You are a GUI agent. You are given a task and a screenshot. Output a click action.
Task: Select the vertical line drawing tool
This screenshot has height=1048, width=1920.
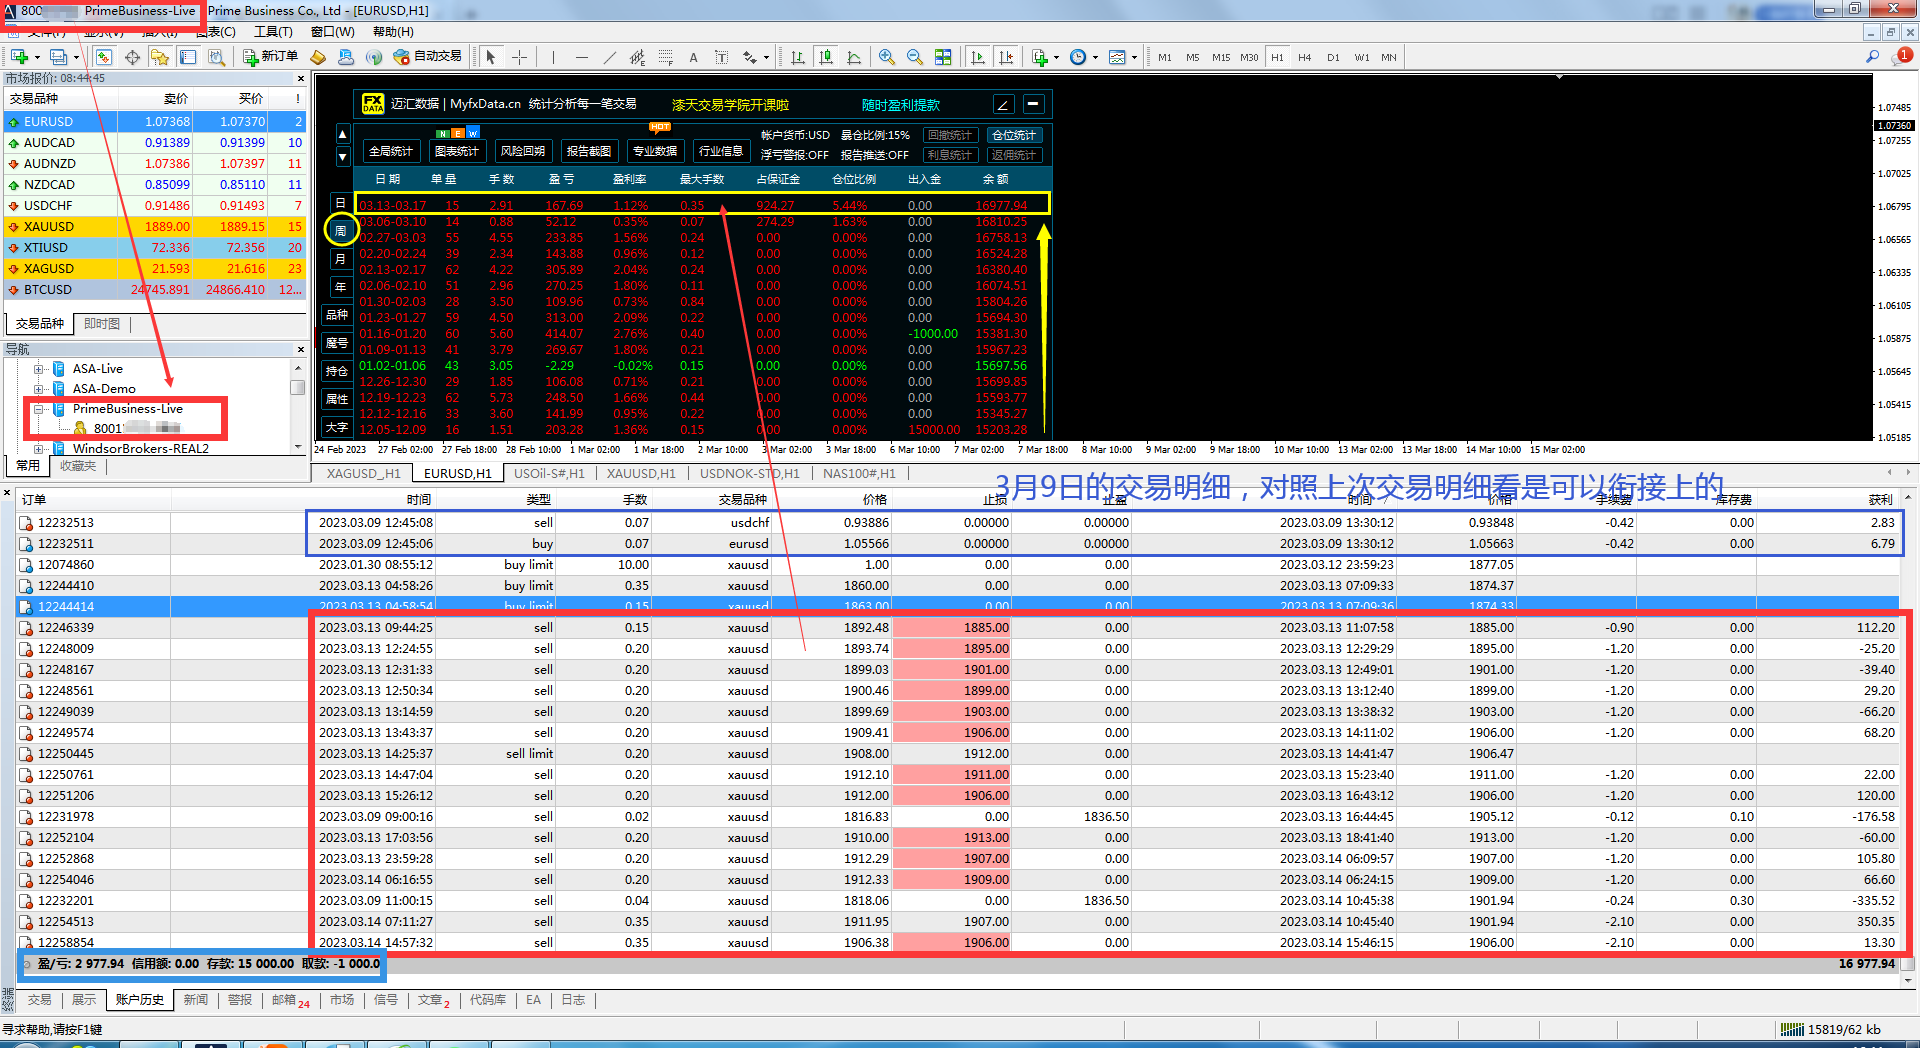[x=553, y=57]
